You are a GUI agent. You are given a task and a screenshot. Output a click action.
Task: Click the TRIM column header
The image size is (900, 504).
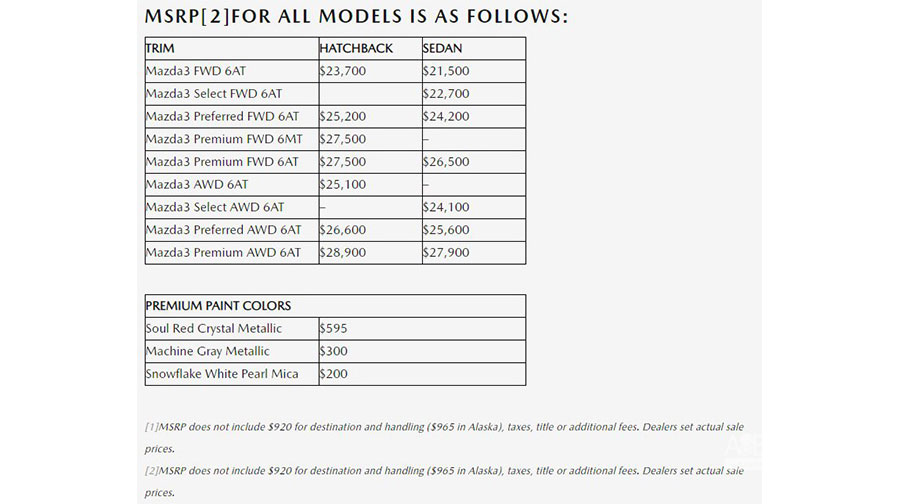(160, 48)
